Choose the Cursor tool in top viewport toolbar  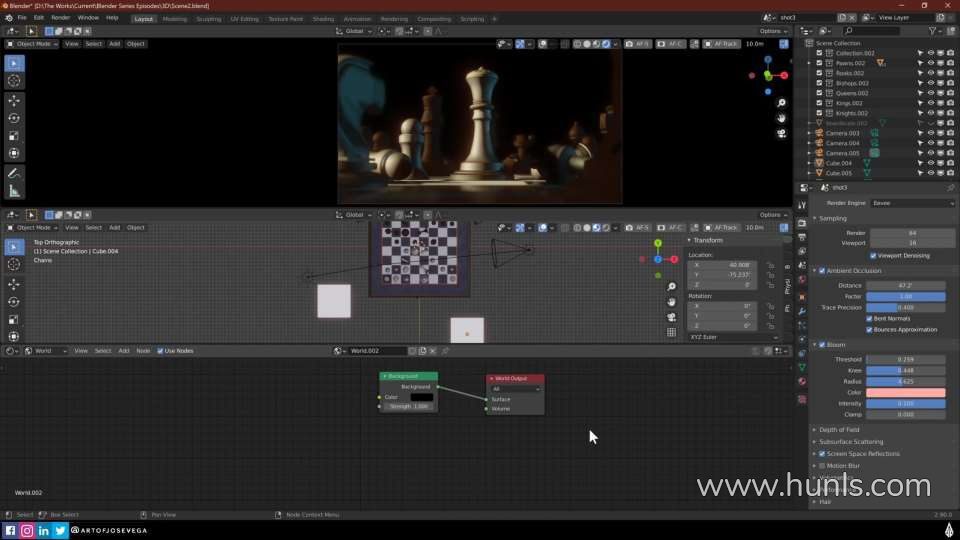point(14,81)
